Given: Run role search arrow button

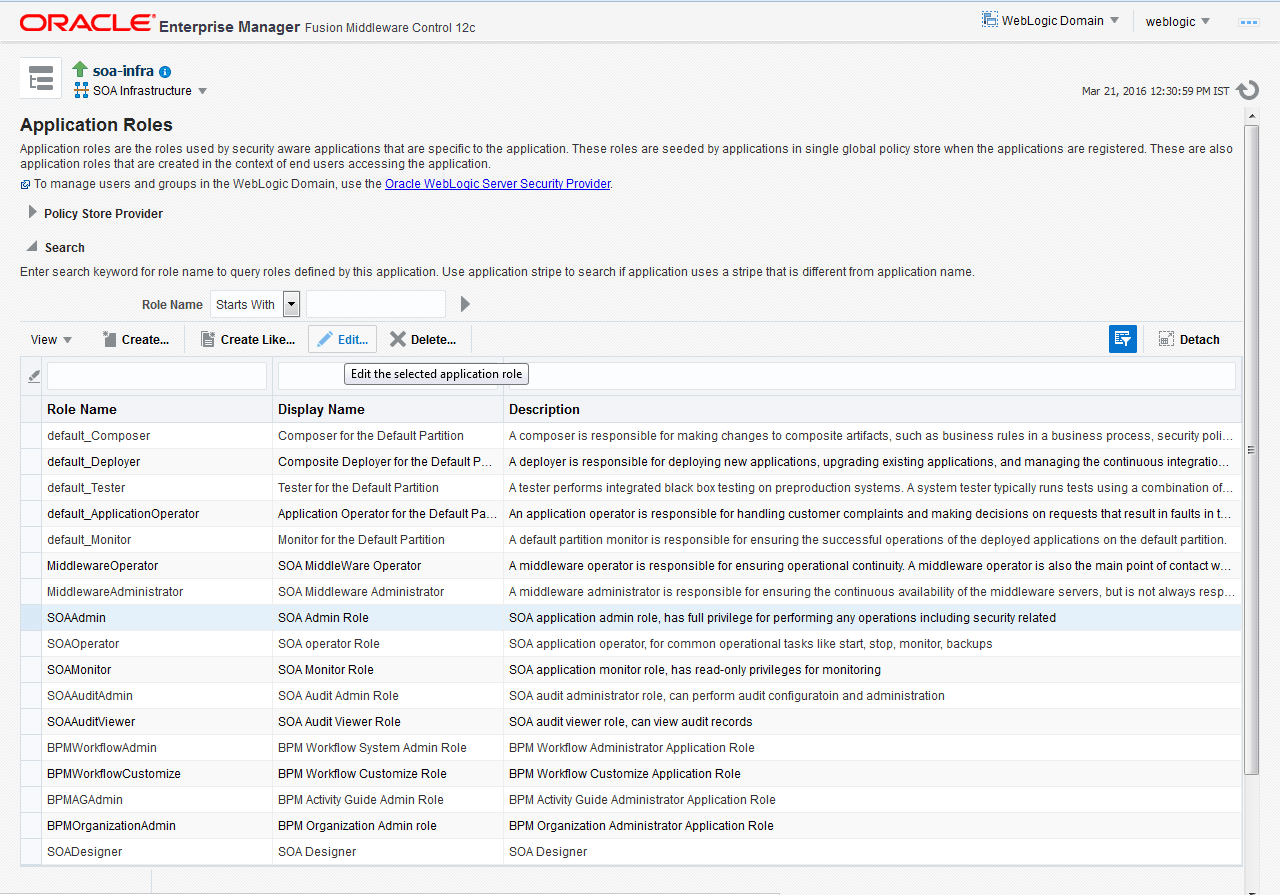Looking at the screenshot, I should pos(465,304).
